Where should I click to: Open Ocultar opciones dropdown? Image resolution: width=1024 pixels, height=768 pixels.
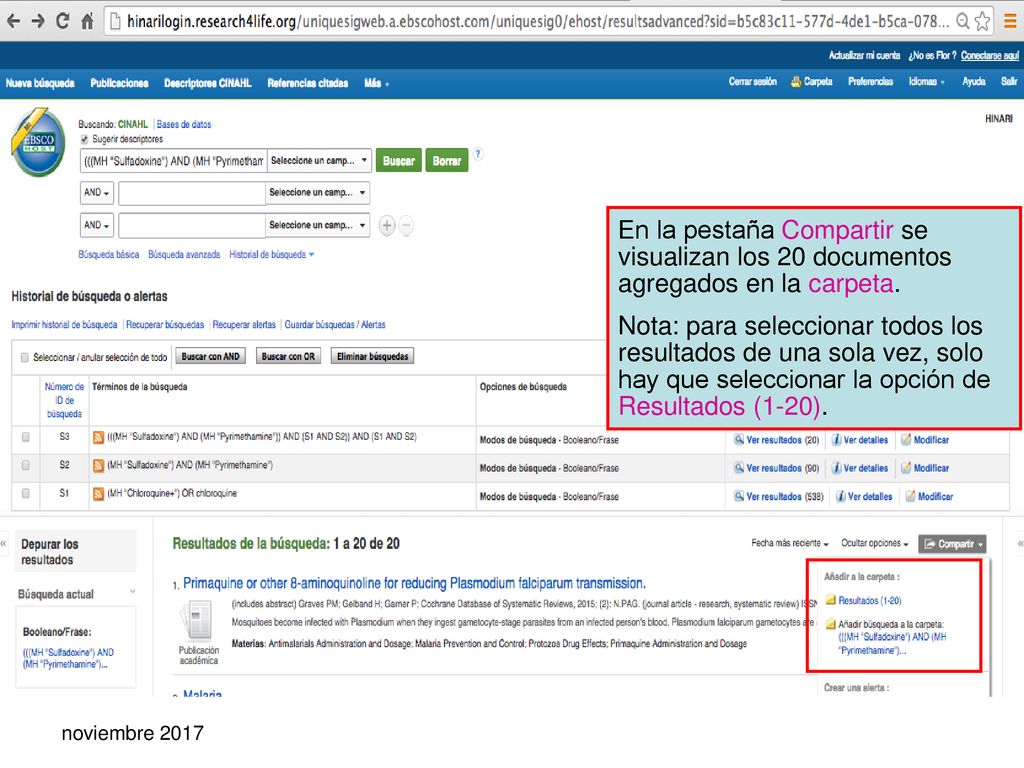[x=874, y=543]
